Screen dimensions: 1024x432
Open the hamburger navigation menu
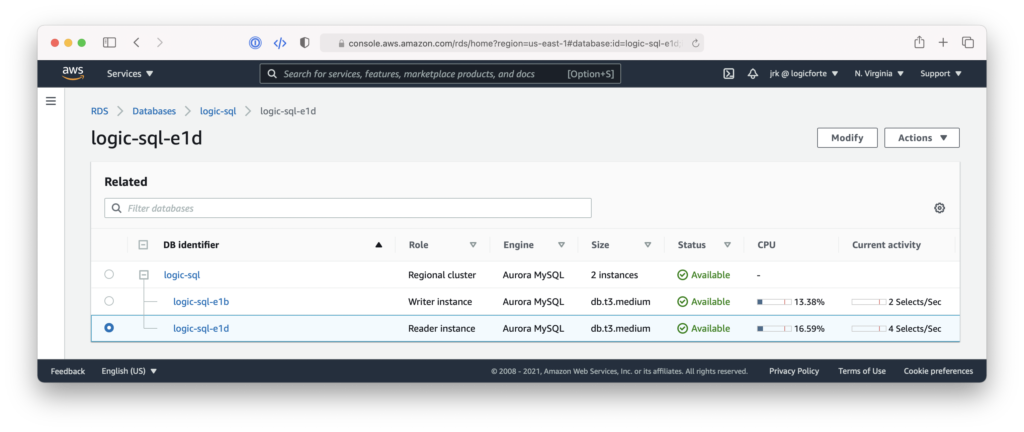point(51,101)
